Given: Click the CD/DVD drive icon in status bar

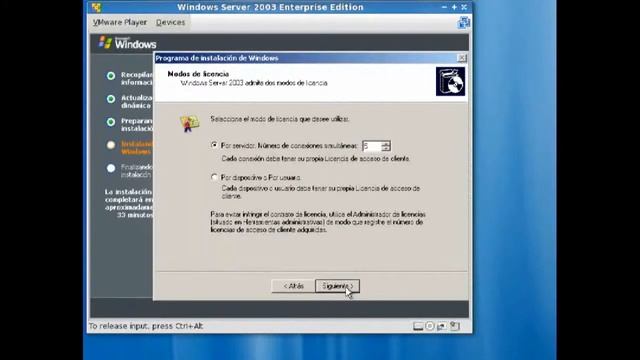Looking at the screenshot, I should pos(429,326).
